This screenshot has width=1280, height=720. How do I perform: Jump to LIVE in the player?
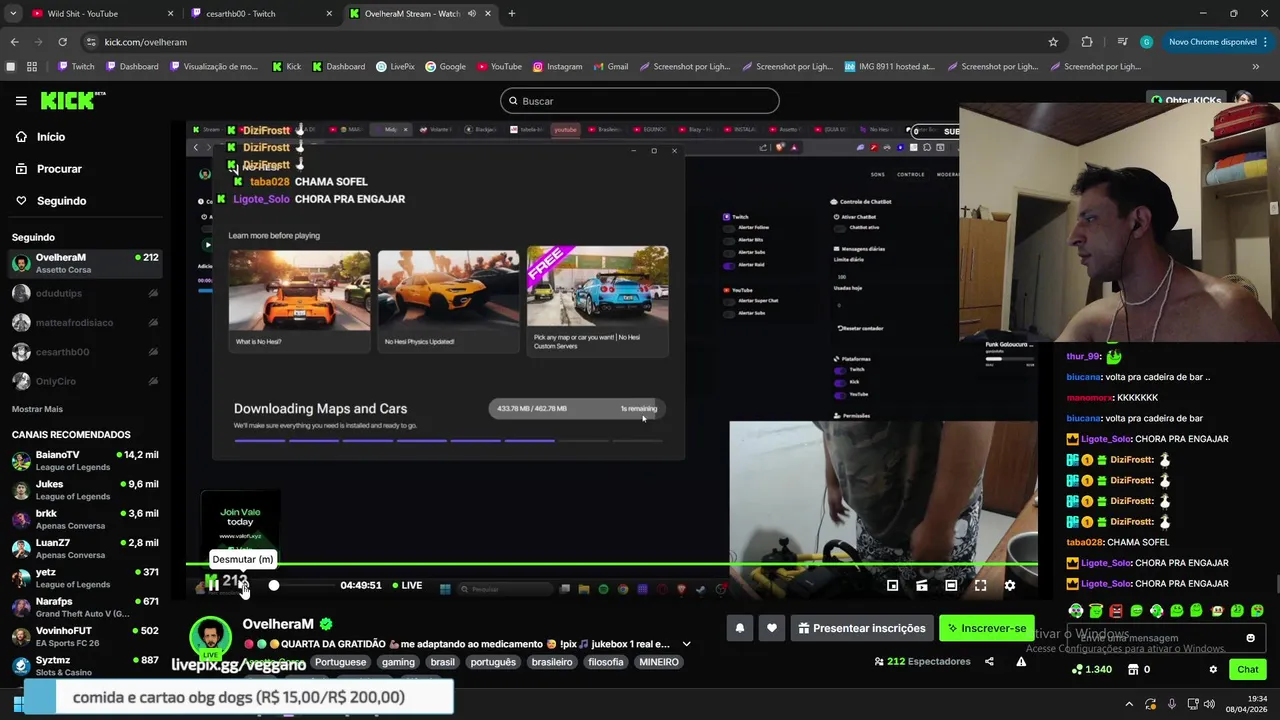407,586
